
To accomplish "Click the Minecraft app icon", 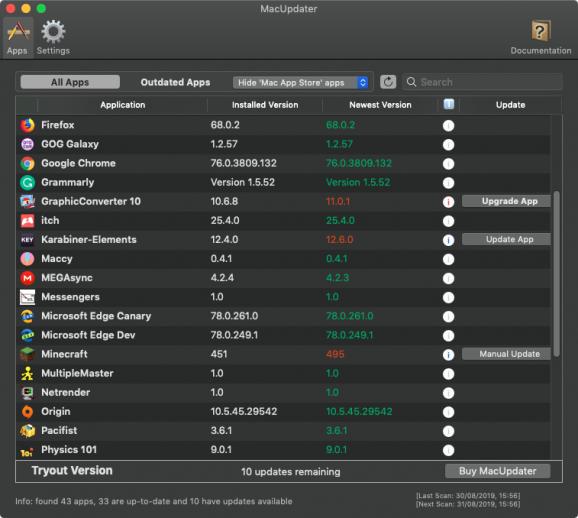I will click(27, 354).
